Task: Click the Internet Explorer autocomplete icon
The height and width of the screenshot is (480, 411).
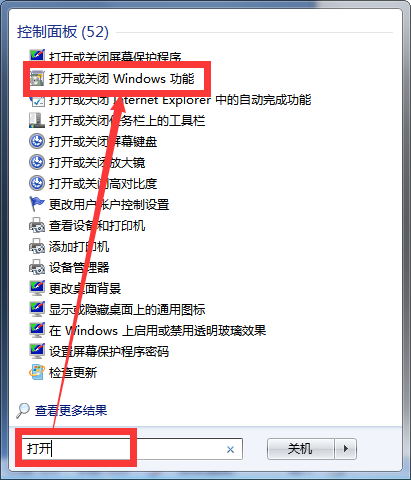Action: 37,100
